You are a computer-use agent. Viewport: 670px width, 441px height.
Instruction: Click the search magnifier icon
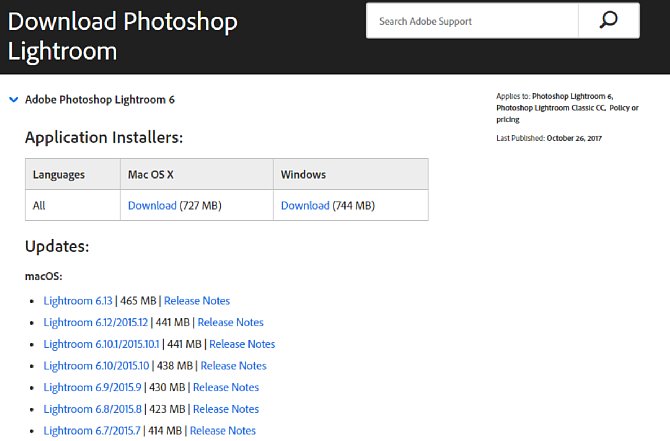(608, 21)
